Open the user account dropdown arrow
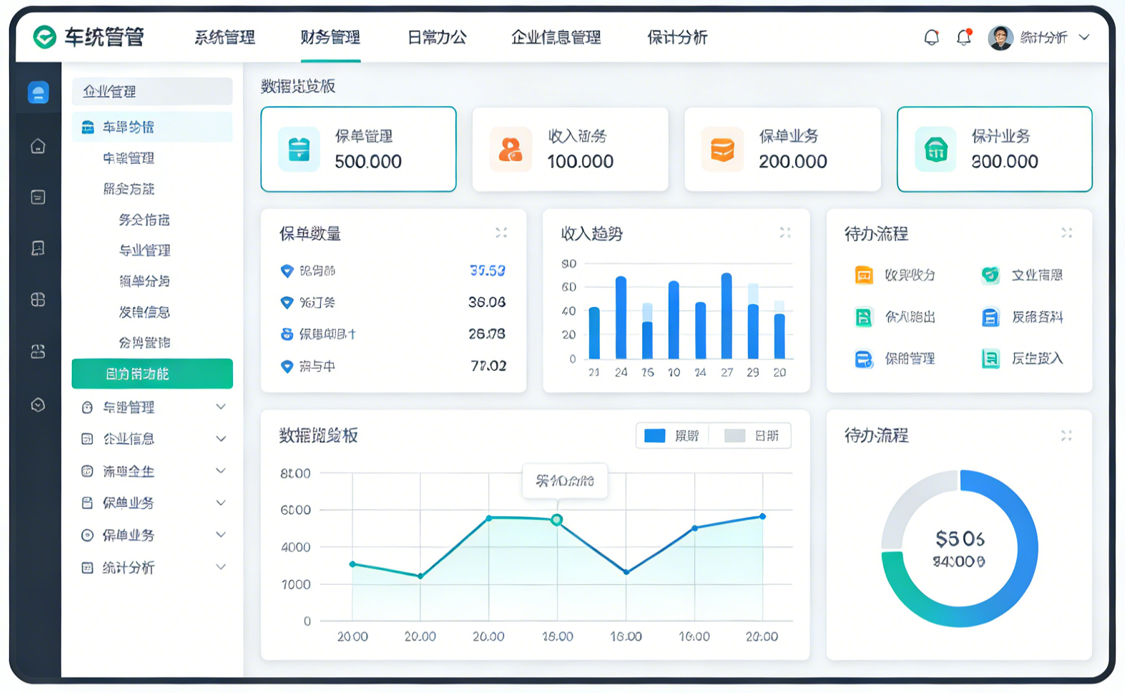 [1085, 38]
